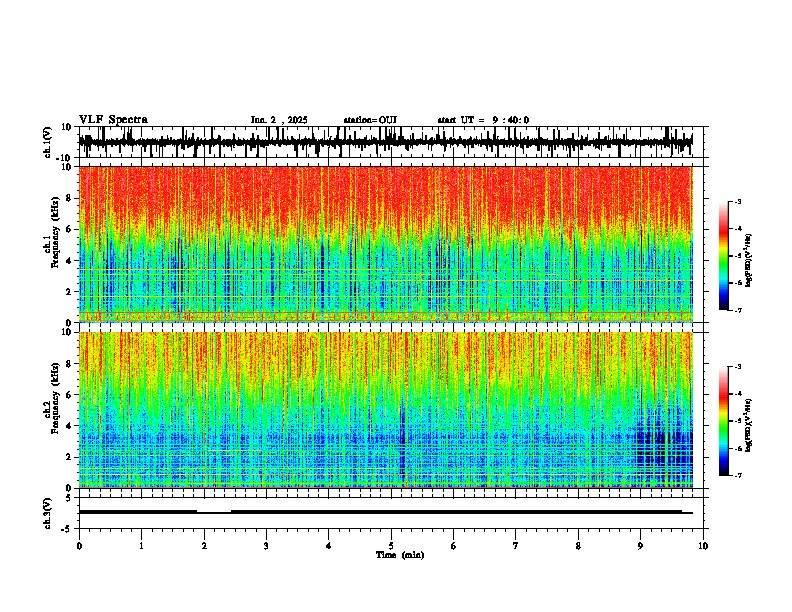
Task: Click the '-3' label on ch.1 color bar
Action: [738, 201]
